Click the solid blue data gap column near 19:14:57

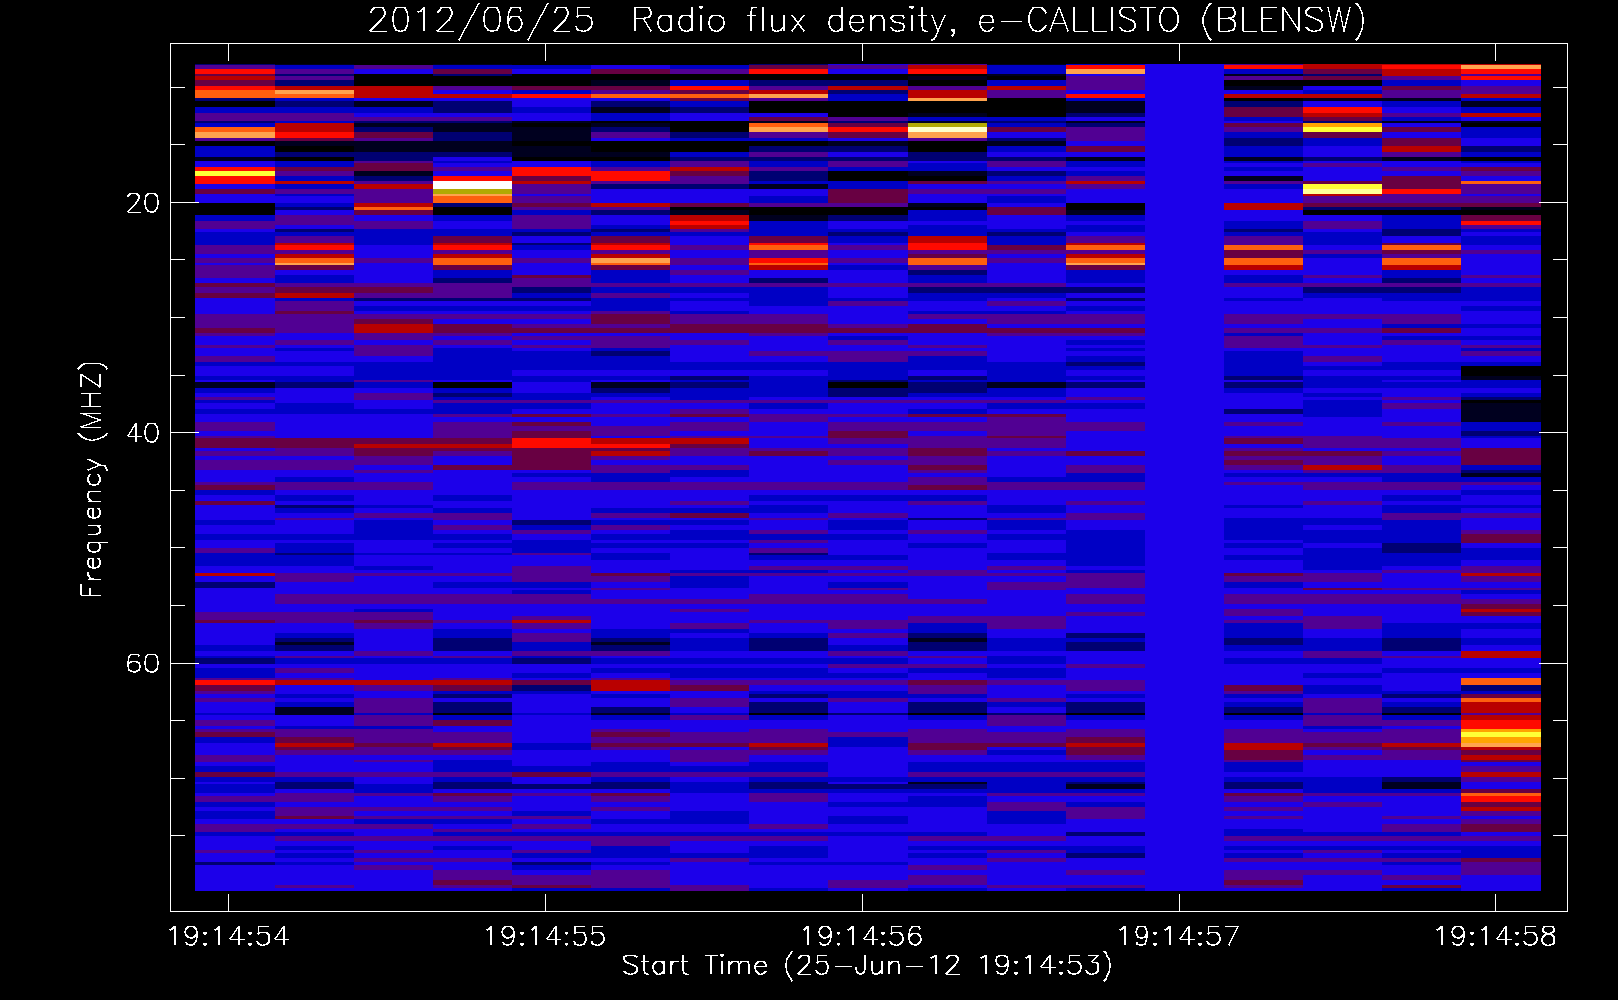1184,477
